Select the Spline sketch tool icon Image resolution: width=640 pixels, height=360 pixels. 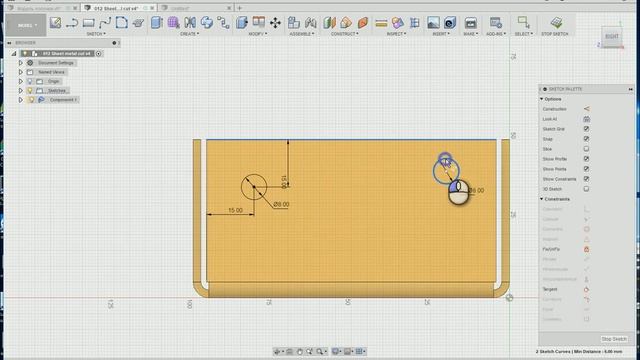105,22
